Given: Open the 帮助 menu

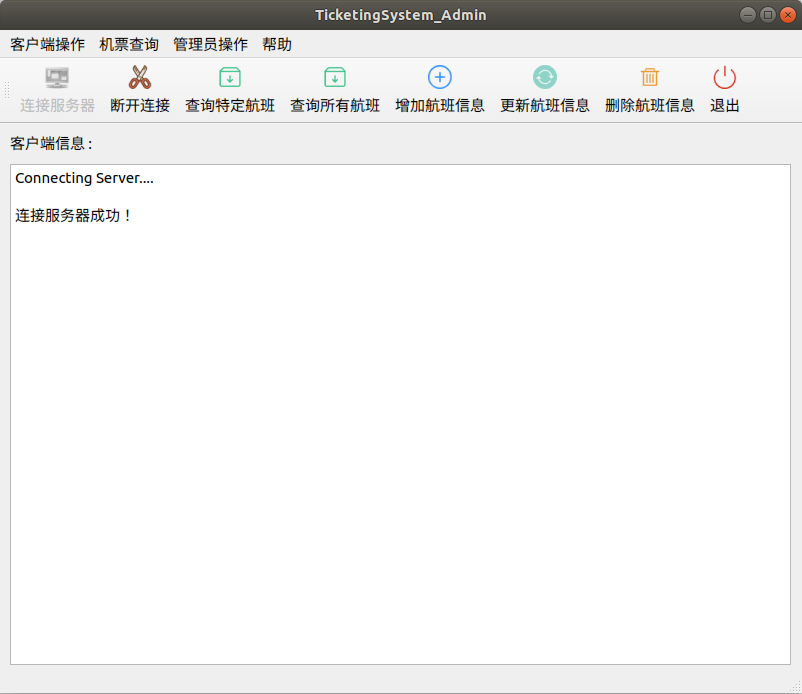Looking at the screenshot, I should [x=277, y=44].
